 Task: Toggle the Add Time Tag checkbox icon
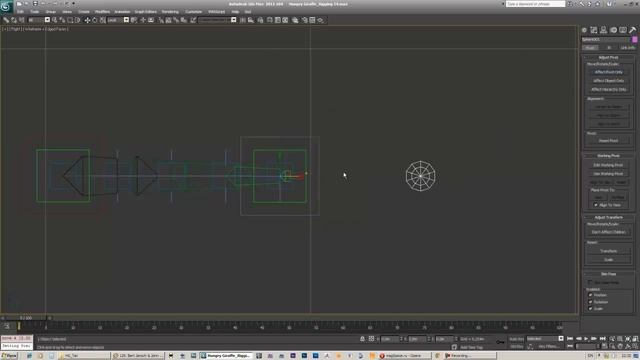click(x=454, y=347)
